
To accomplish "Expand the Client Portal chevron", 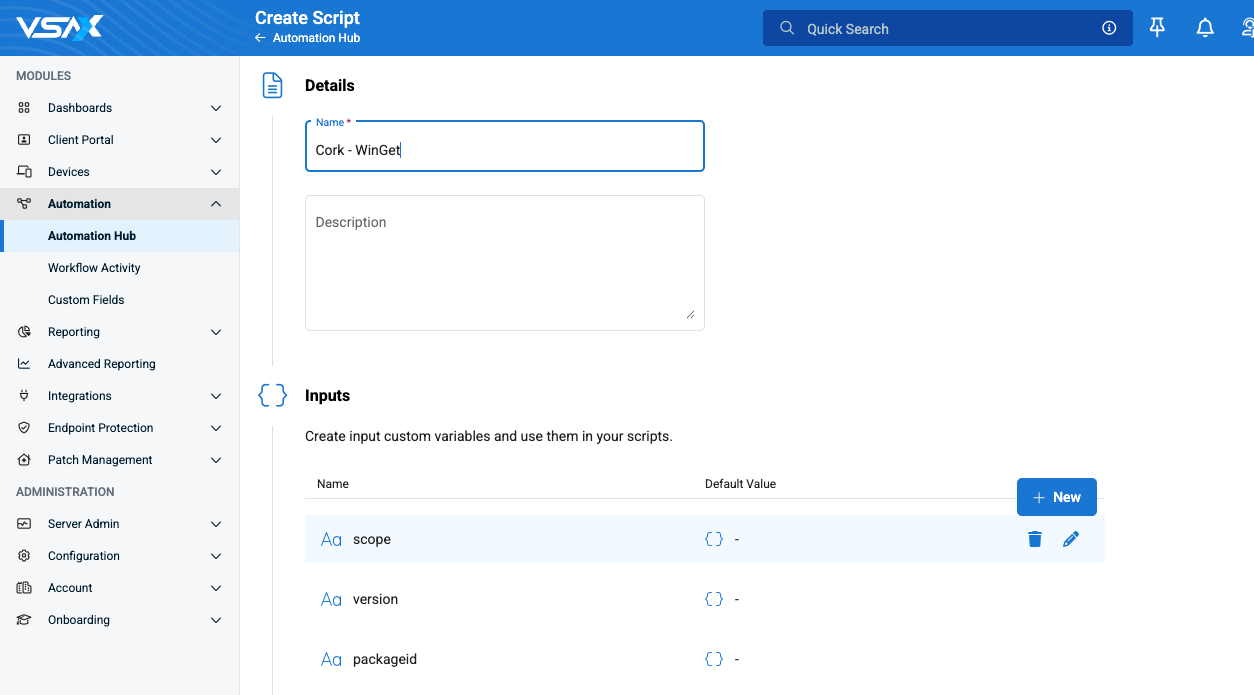I will 216,140.
